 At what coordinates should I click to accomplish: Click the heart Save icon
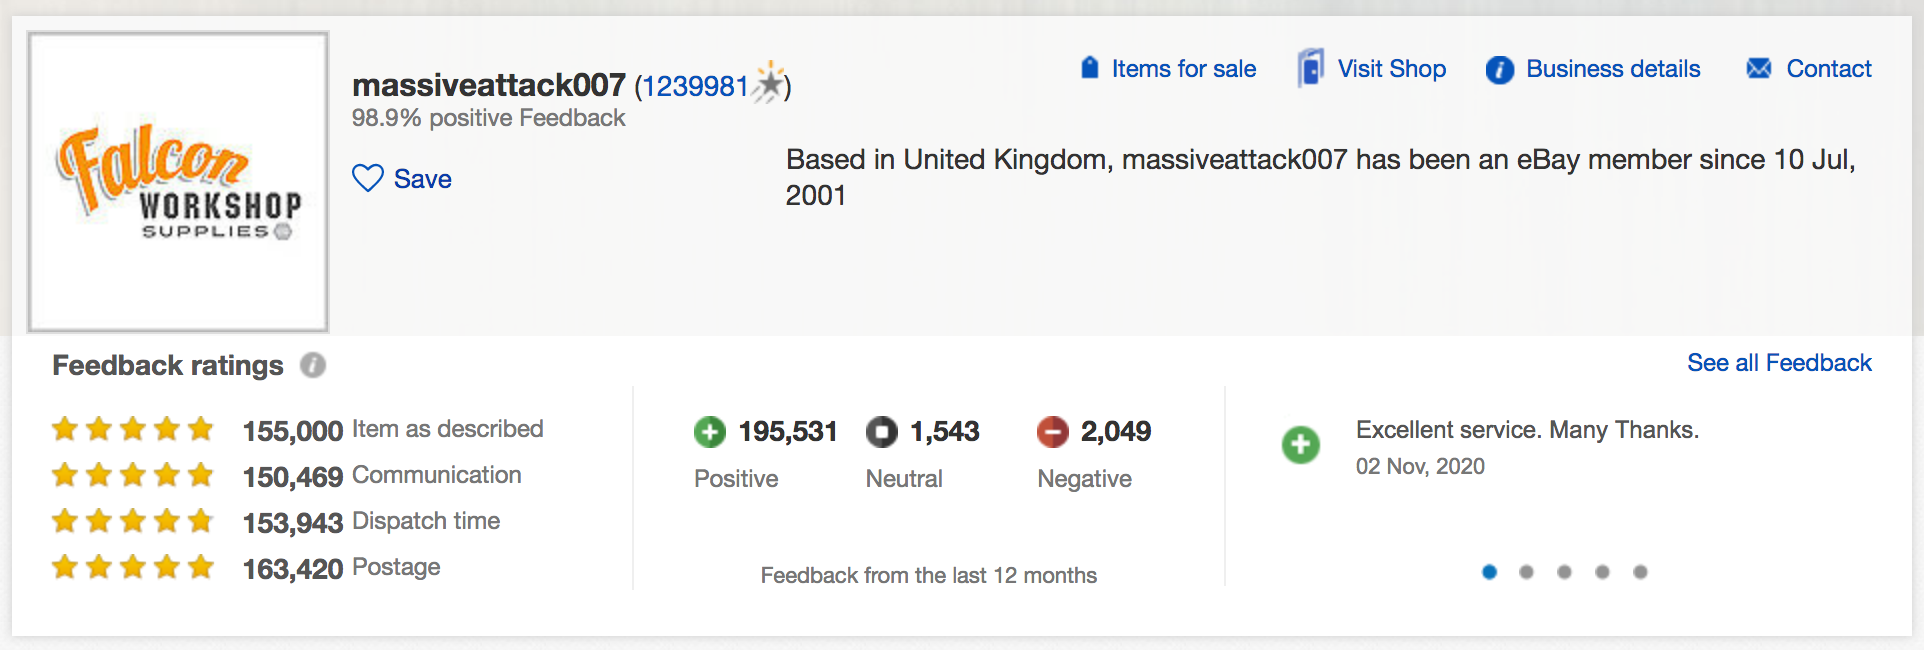368,178
